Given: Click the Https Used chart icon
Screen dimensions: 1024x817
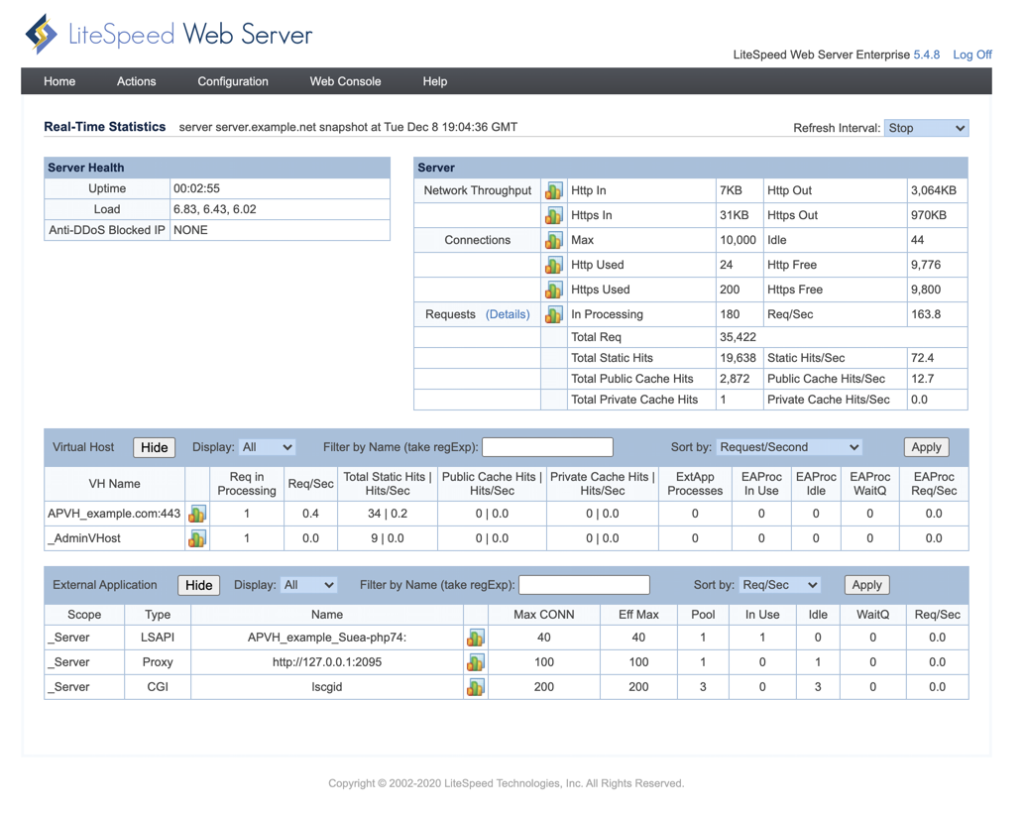Looking at the screenshot, I should click(554, 289).
